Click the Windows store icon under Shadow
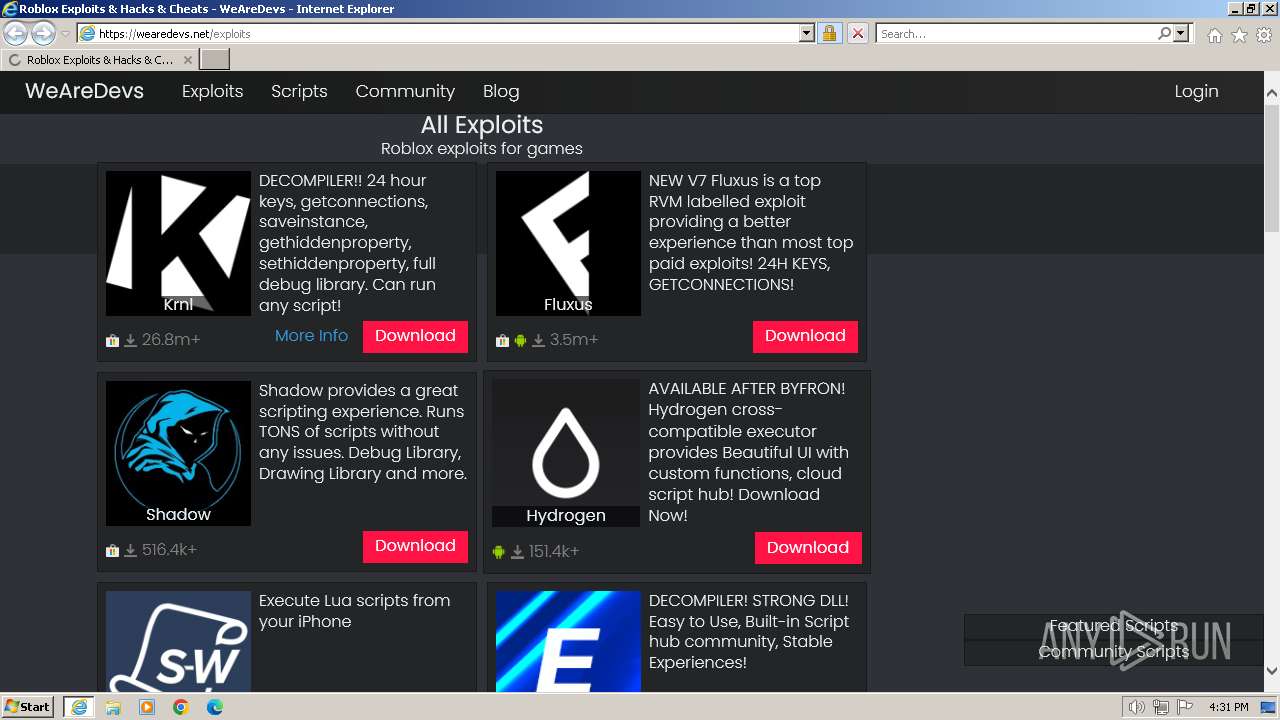 click(112, 550)
